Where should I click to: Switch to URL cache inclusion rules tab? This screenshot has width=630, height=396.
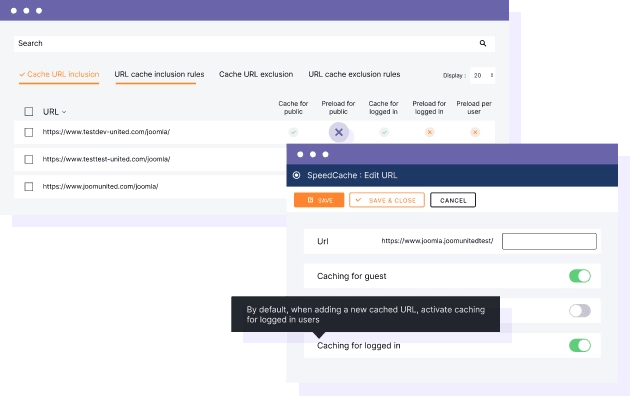[x=159, y=74]
